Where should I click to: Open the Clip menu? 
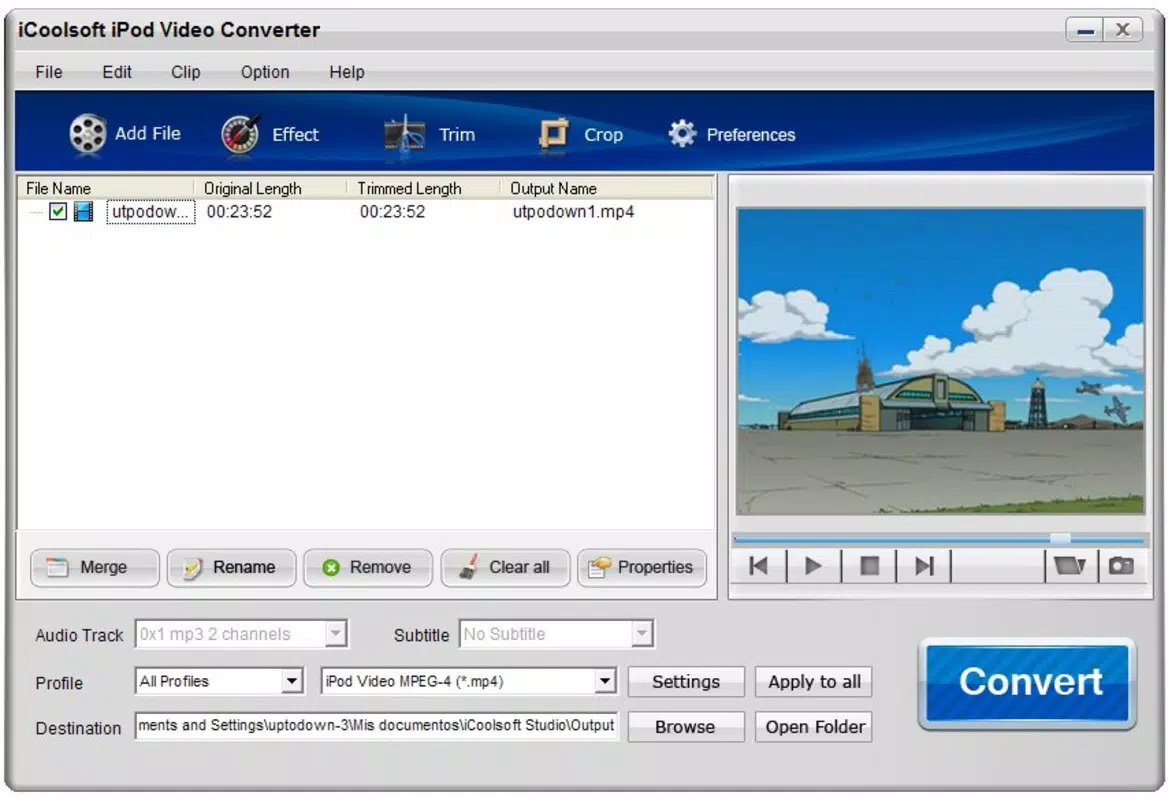pyautogui.click(x=185, y=72)
